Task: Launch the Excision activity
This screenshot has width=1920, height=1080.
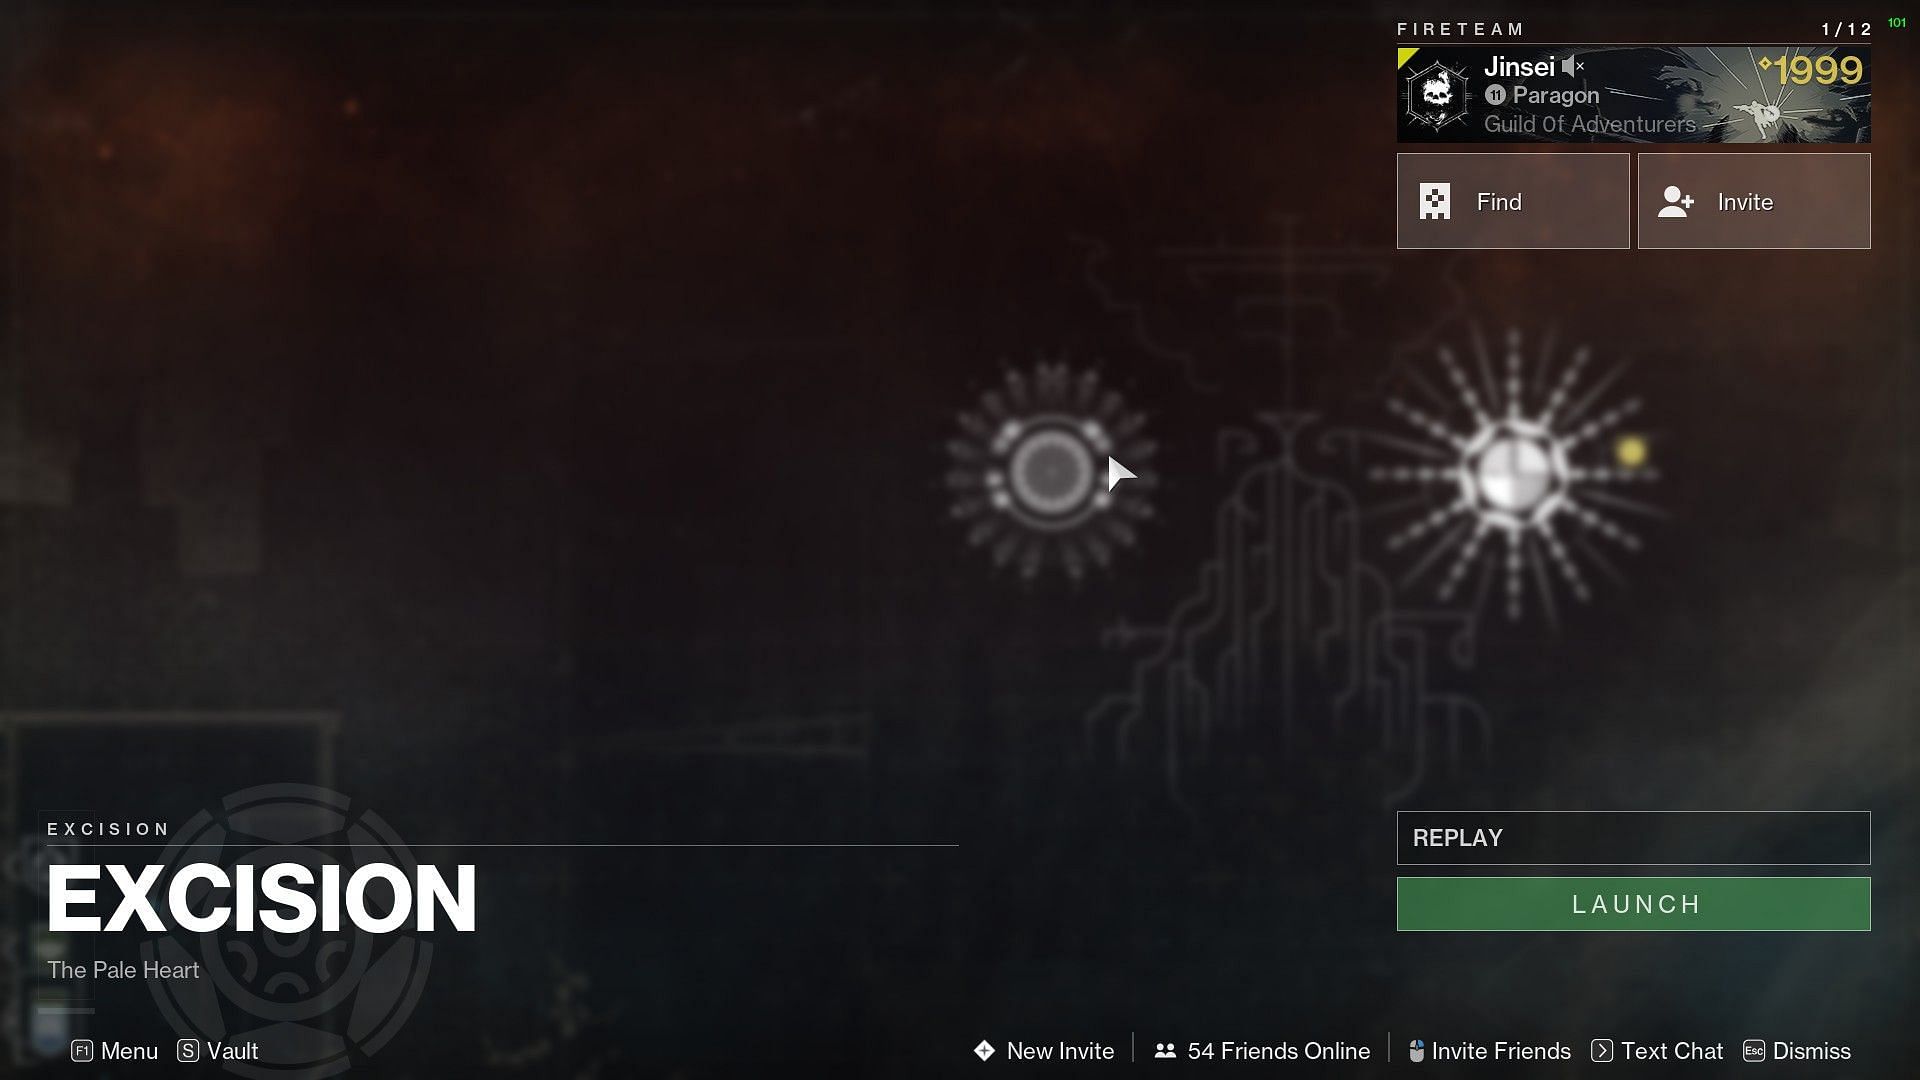Action: 1634,903
